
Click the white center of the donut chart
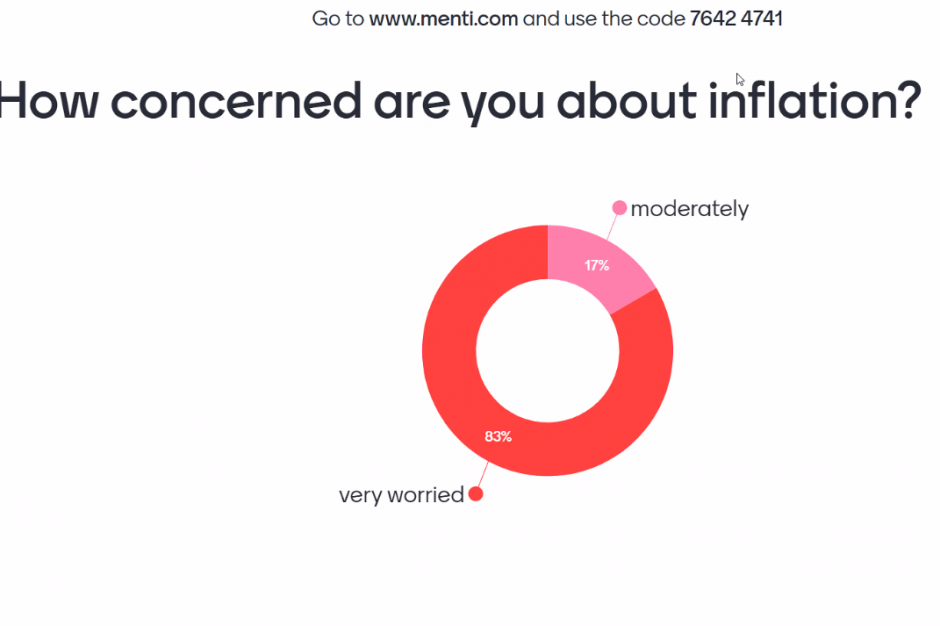547,351
